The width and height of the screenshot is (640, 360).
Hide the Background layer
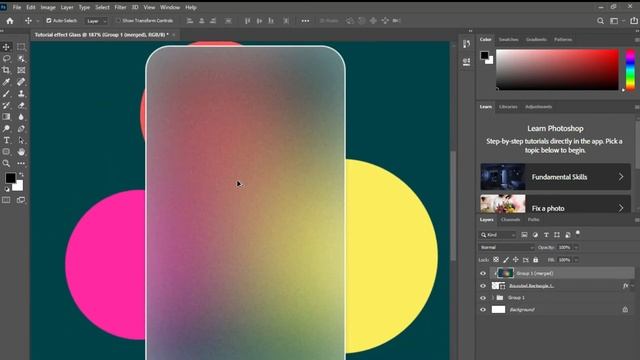[483, 309]
